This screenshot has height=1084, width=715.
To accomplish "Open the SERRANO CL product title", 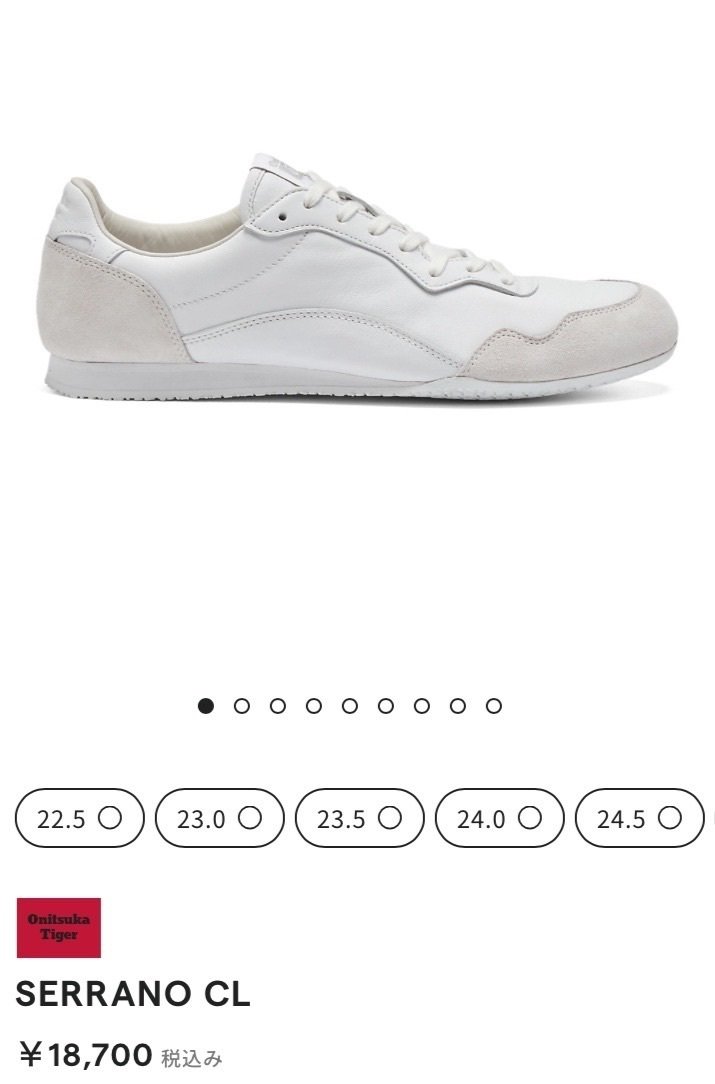I will pos(133,994).
